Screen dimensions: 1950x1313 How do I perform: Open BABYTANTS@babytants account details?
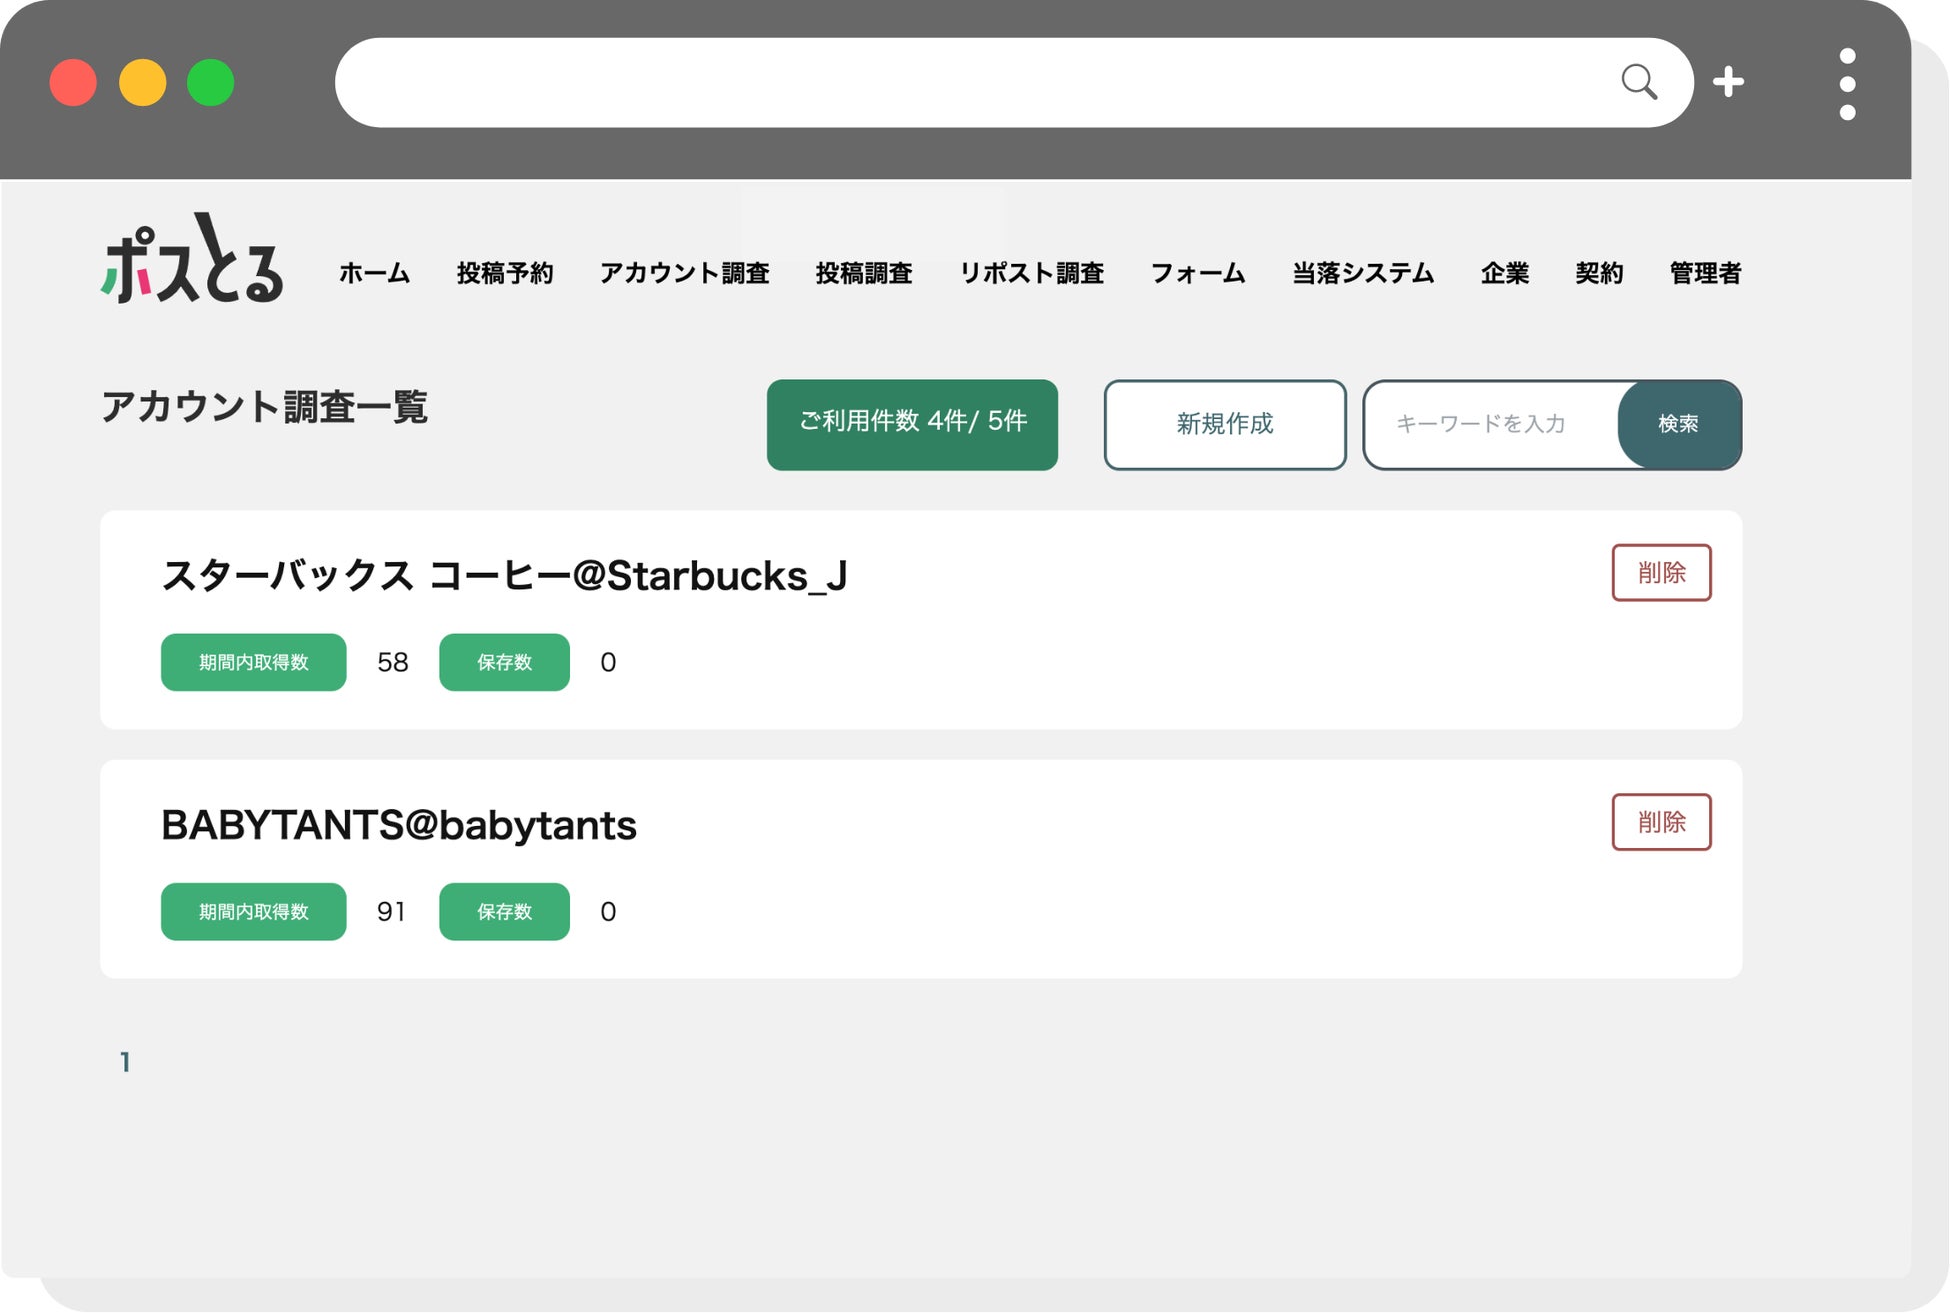[x=399, y=825]
